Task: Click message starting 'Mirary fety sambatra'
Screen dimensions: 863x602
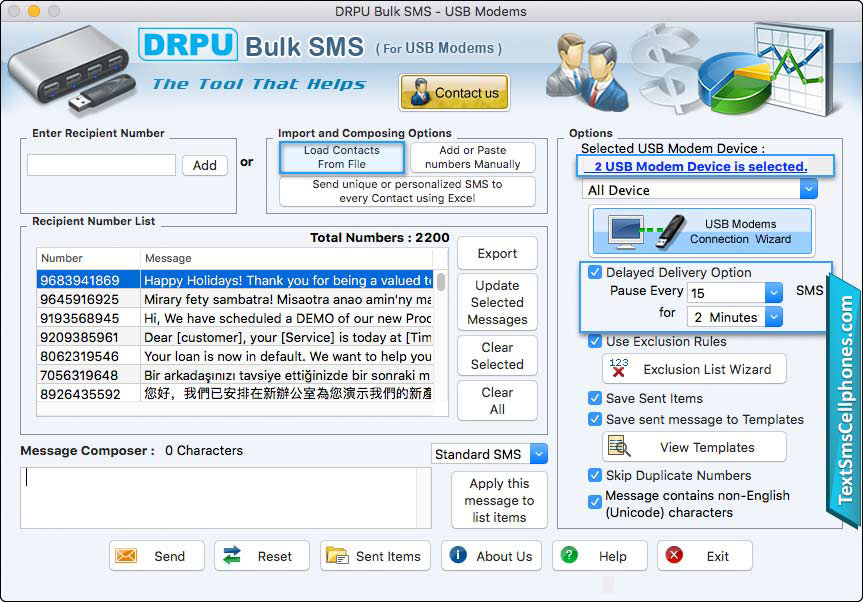Action: 287,299
